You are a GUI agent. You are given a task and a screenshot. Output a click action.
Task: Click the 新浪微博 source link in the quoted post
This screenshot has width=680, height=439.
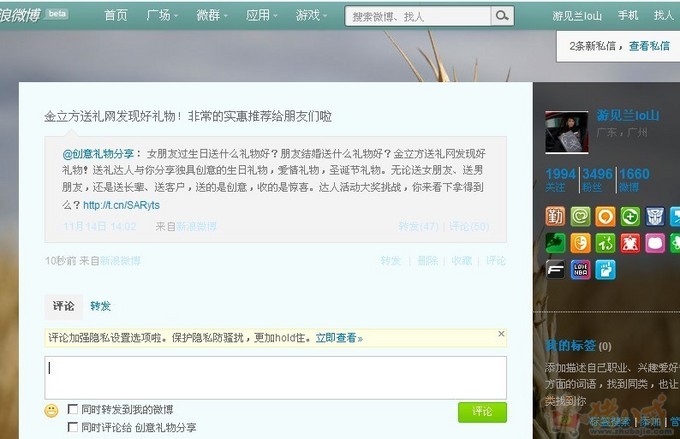196,226
